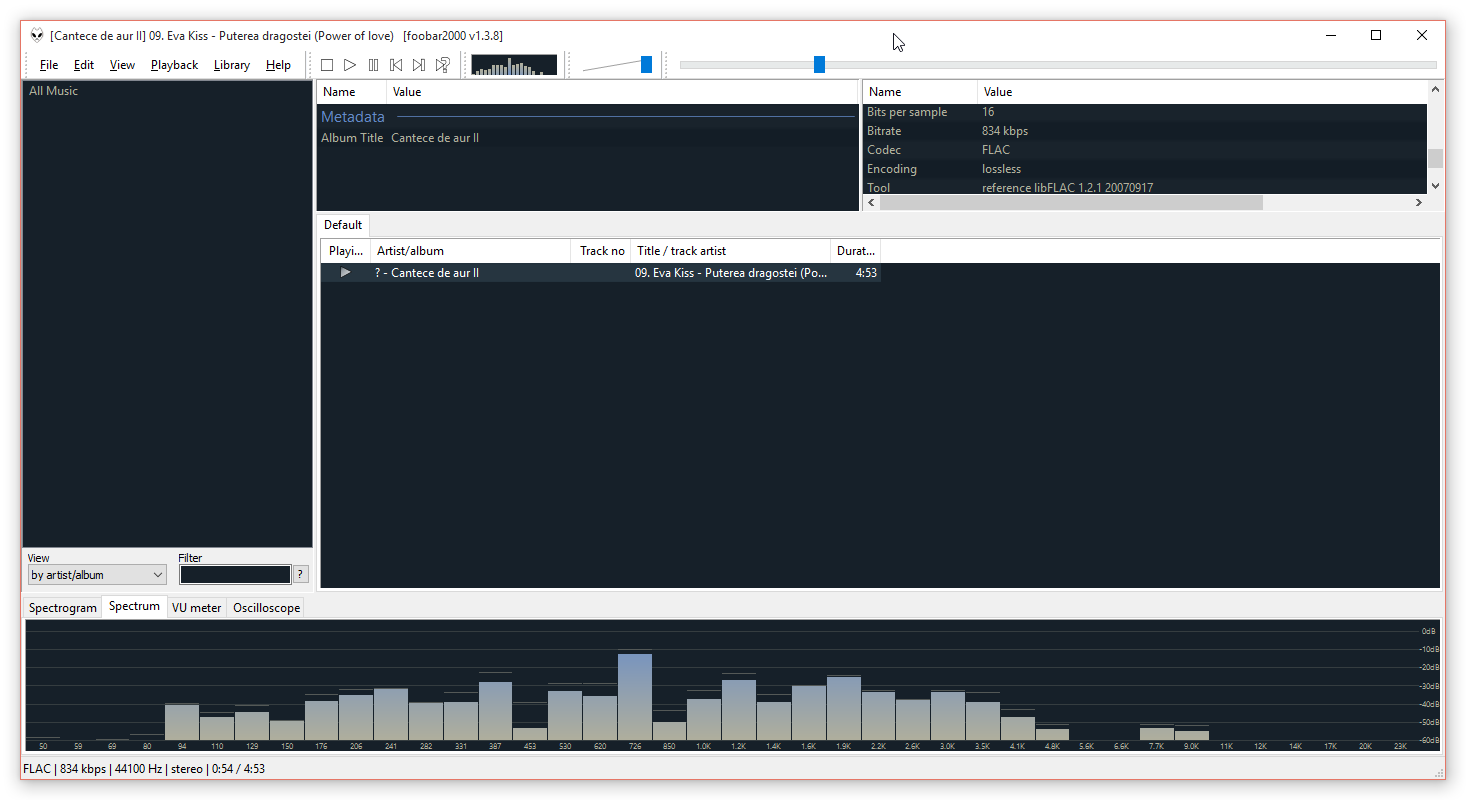Click the Play triangle button in the toolbar
The width and height of the screenshot is (1466, 800).
[x=350, y=65]
